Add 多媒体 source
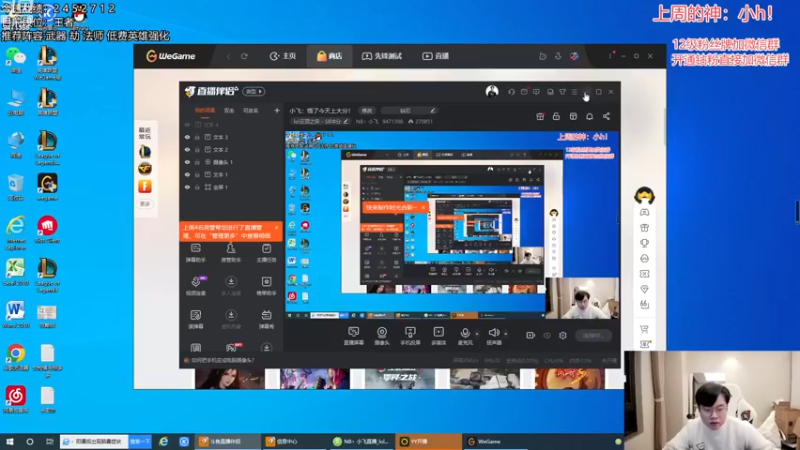800x450 pixels. (x=438, y=336)
